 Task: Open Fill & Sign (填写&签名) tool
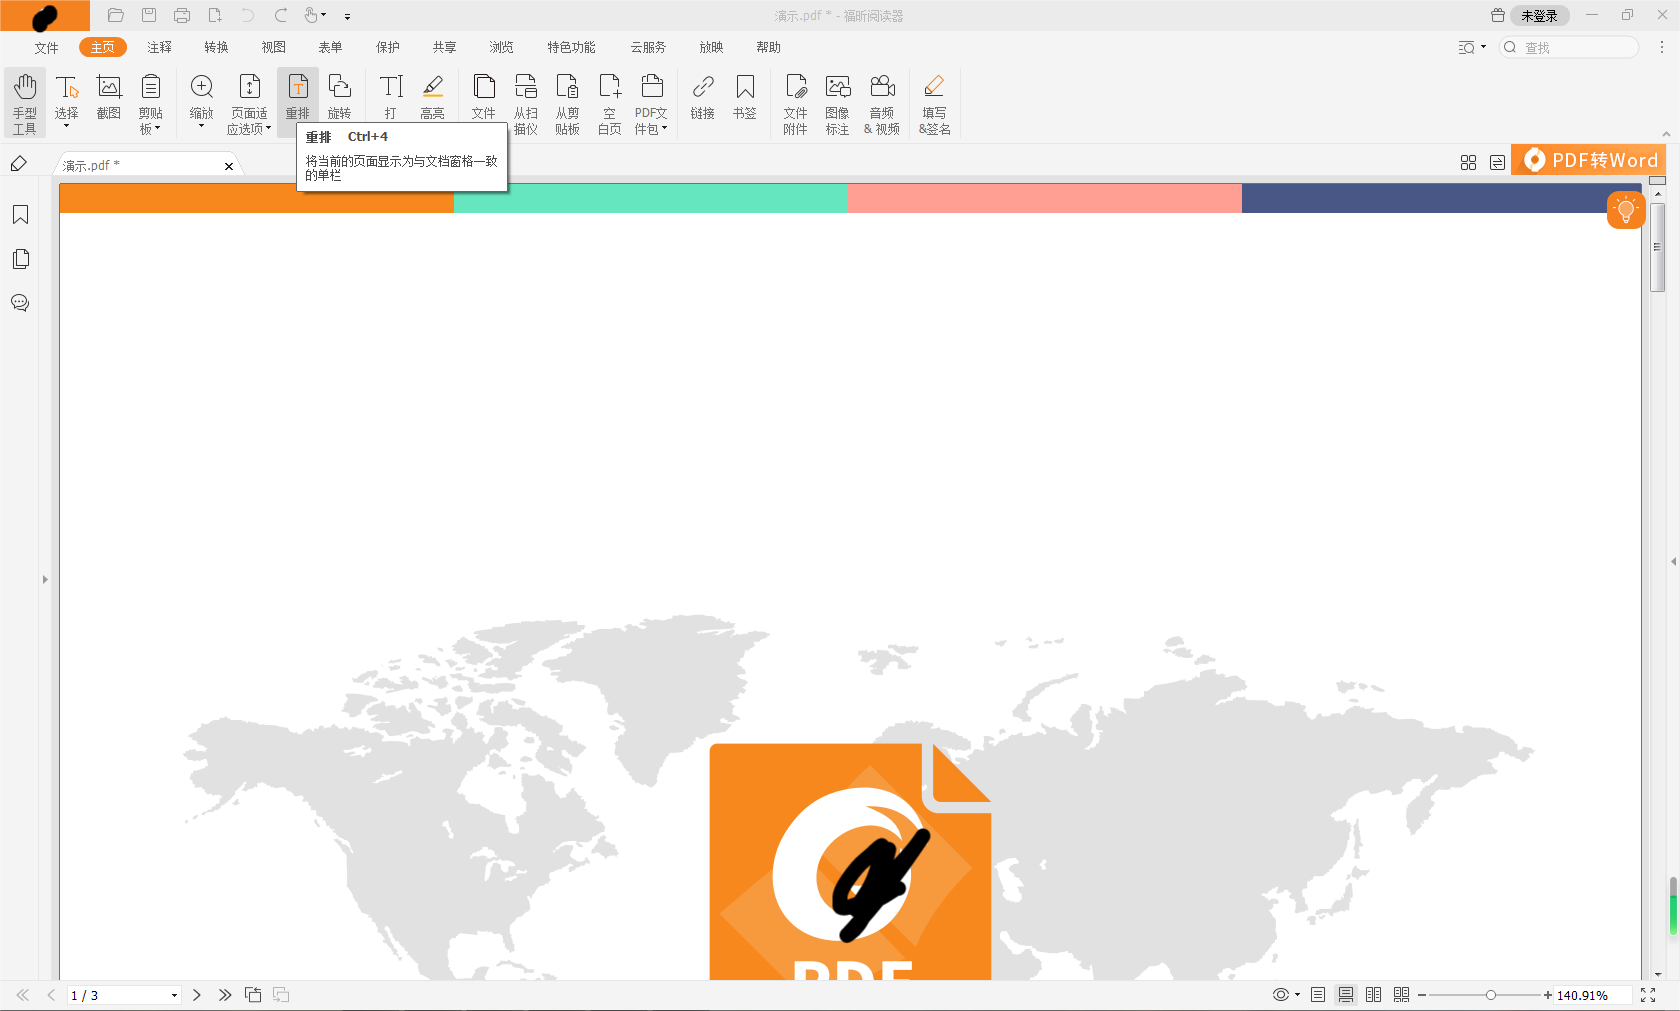point(934,102)
